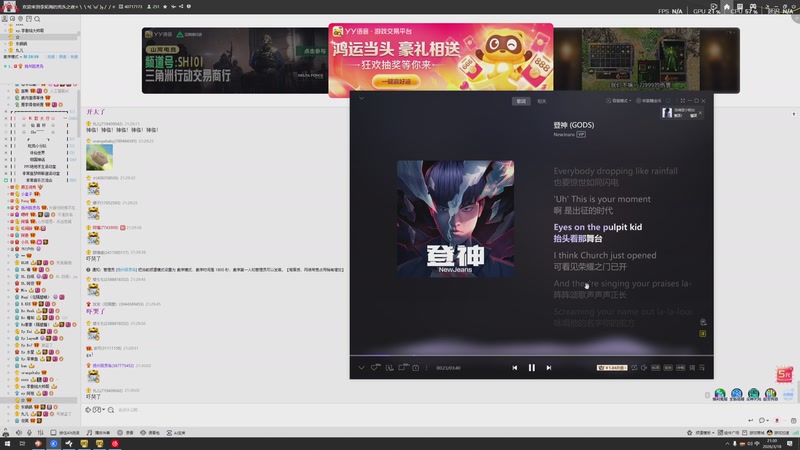
Task: Jump to lyric "Everybody dropping like rainfall"
Action: coord(615,171)
